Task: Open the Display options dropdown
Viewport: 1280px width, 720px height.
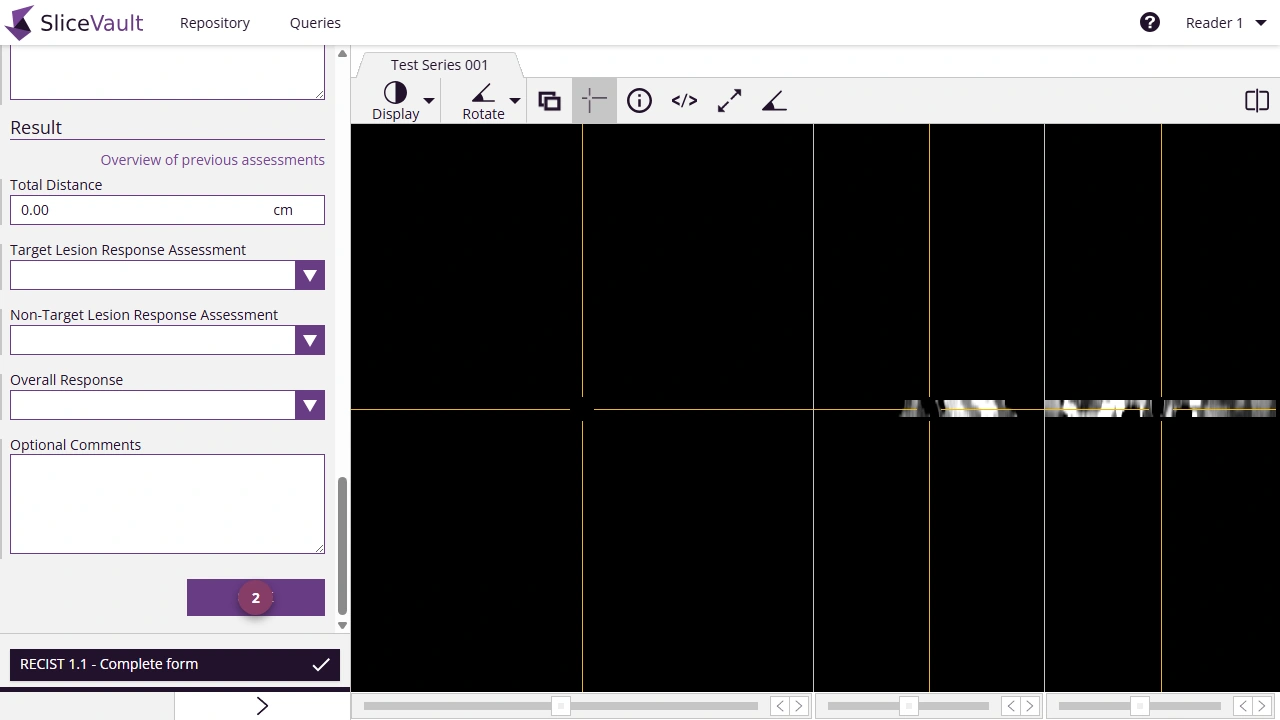Action: point(428,100)
